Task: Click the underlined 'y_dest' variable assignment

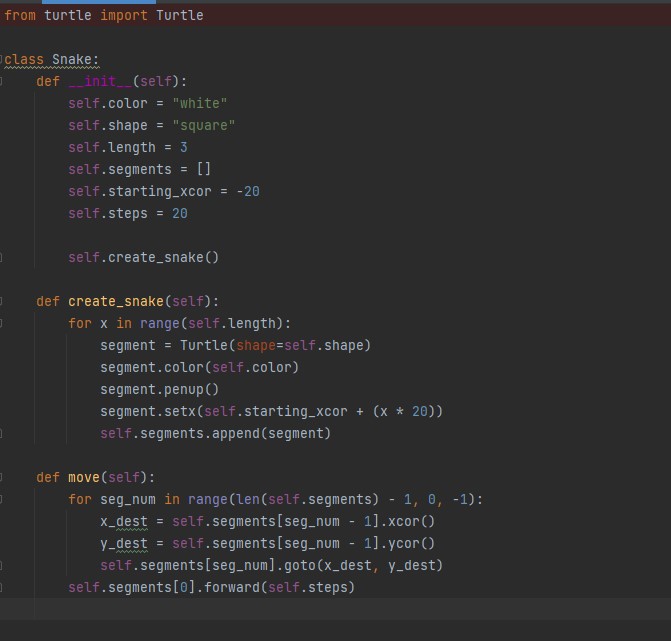Action: click(124, 543)
